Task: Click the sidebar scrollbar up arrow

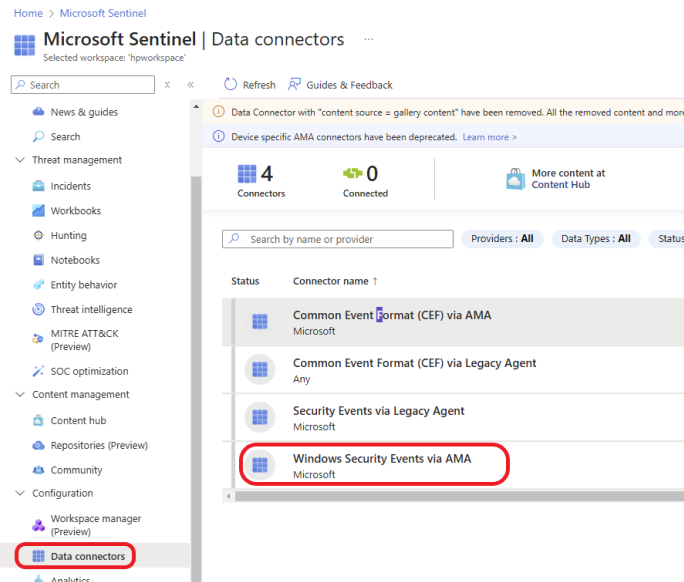Action: pyautogui.click(x=196, y=106)
